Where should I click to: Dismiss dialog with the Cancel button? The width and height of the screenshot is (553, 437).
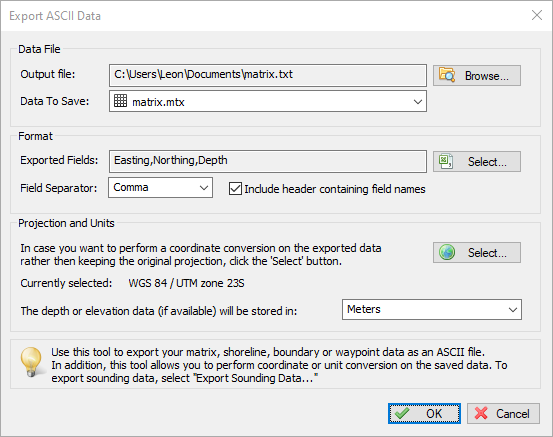pyautogui.click(x=503, y=413)
